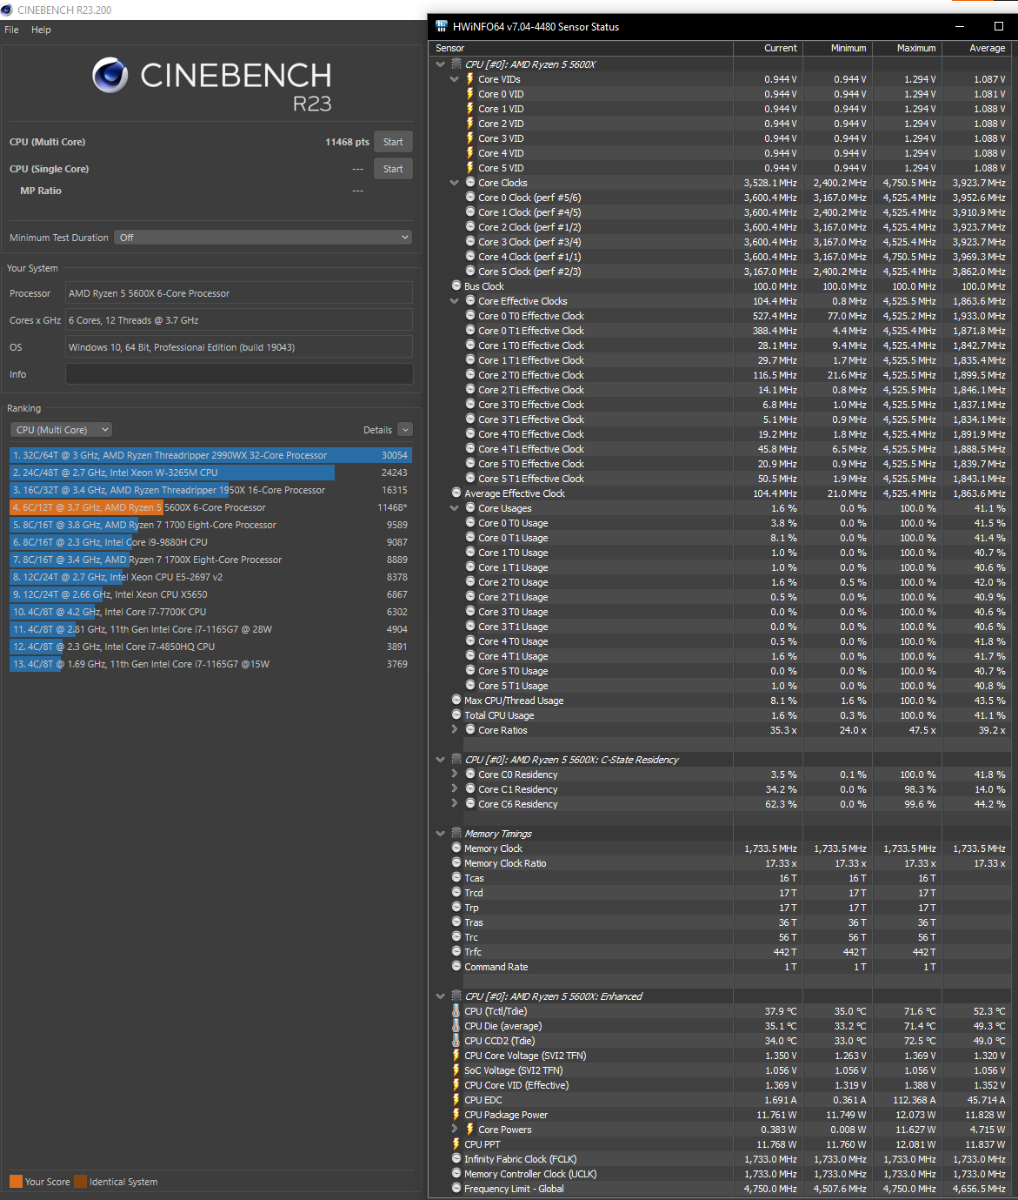
Task: Maximize the HWiNFO64 Sensor Status window
Action: [999, 26]
